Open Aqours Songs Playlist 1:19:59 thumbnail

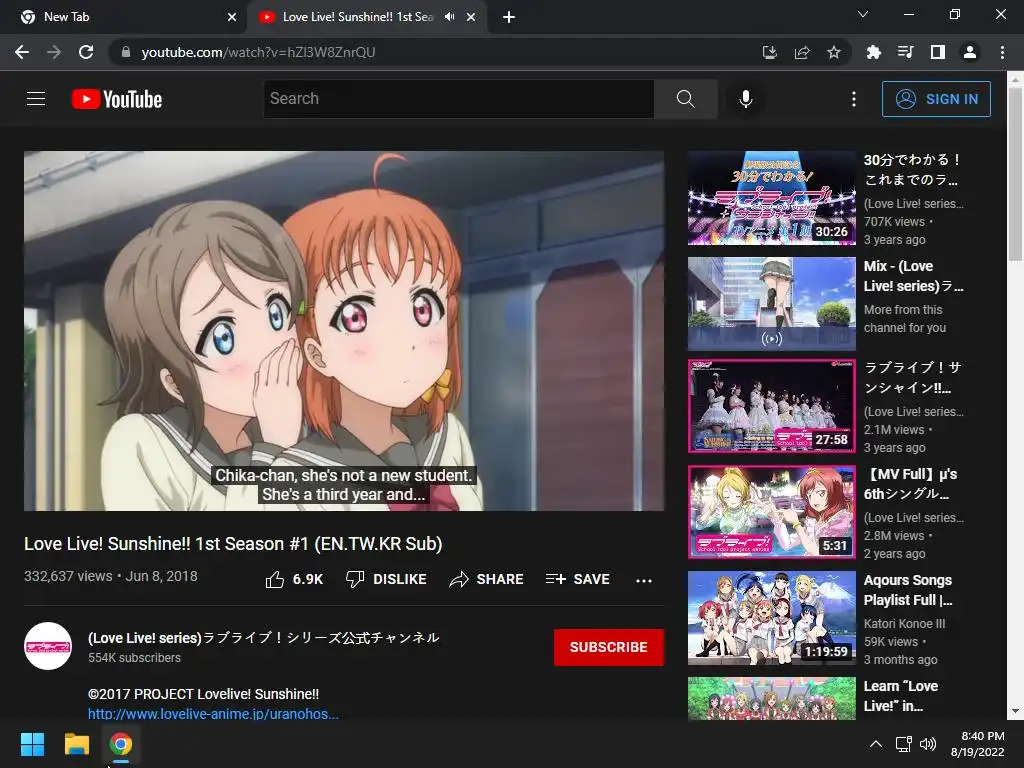[772, 618]
